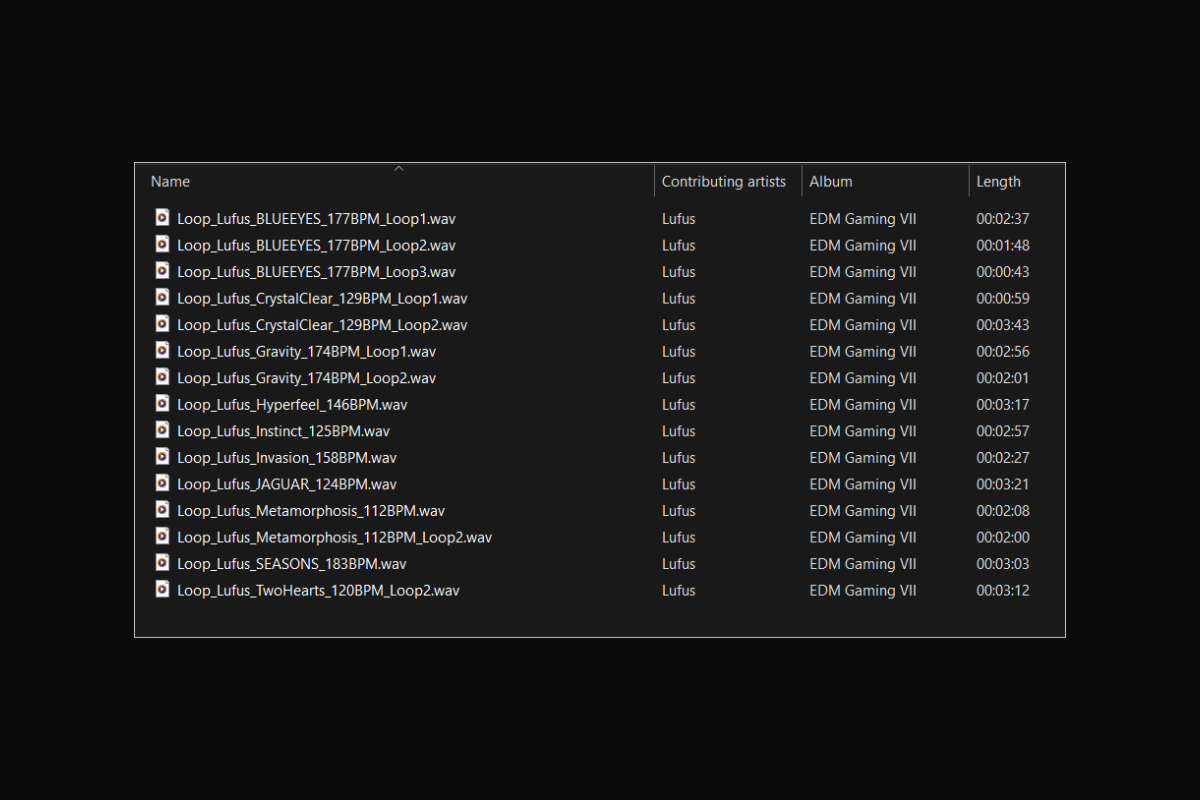The height and width of the screenshot is (800, 1200).
Task: Click the file icon for SEASONS_183BPM.wav
Action: 162,562
